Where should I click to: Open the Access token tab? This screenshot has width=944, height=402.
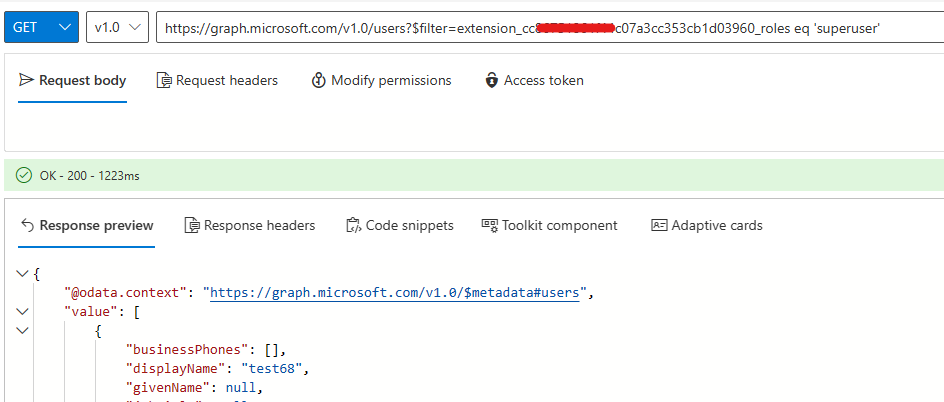click(534, 81)
